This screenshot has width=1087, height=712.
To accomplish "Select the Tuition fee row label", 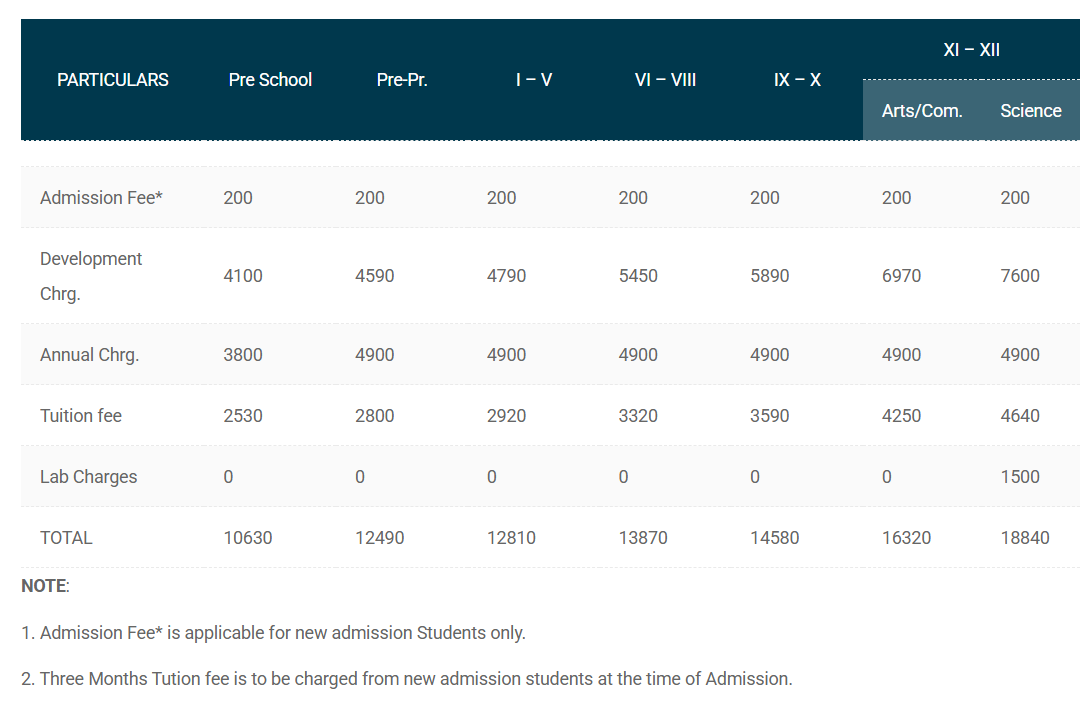I will click(x=80, y=415).
